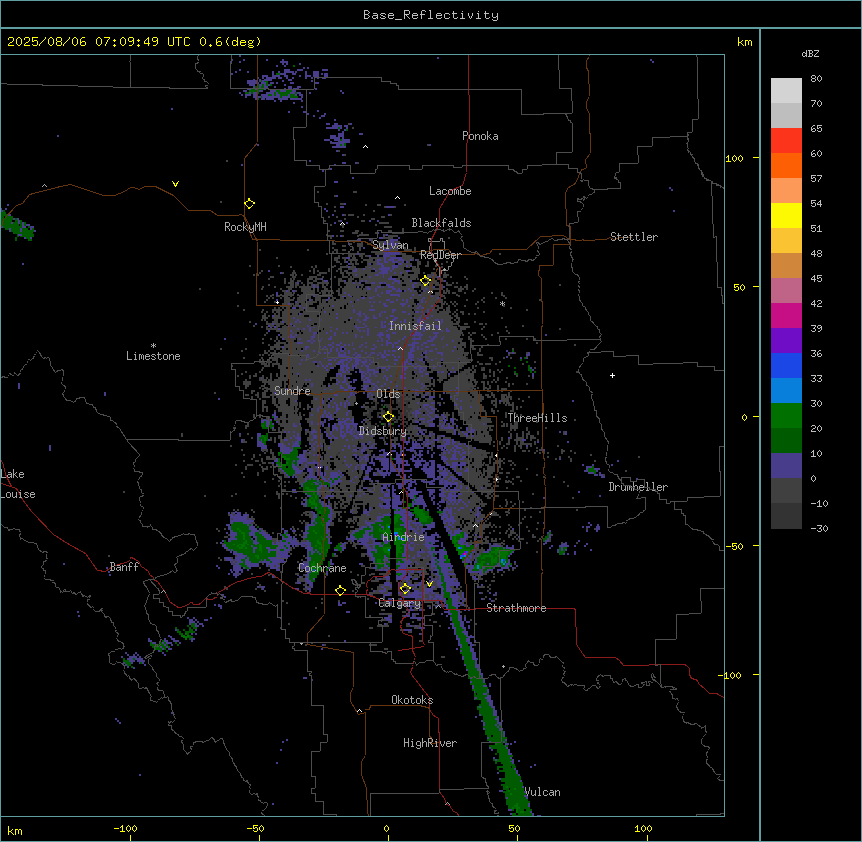Click the Strathmore label

[516, 608]
